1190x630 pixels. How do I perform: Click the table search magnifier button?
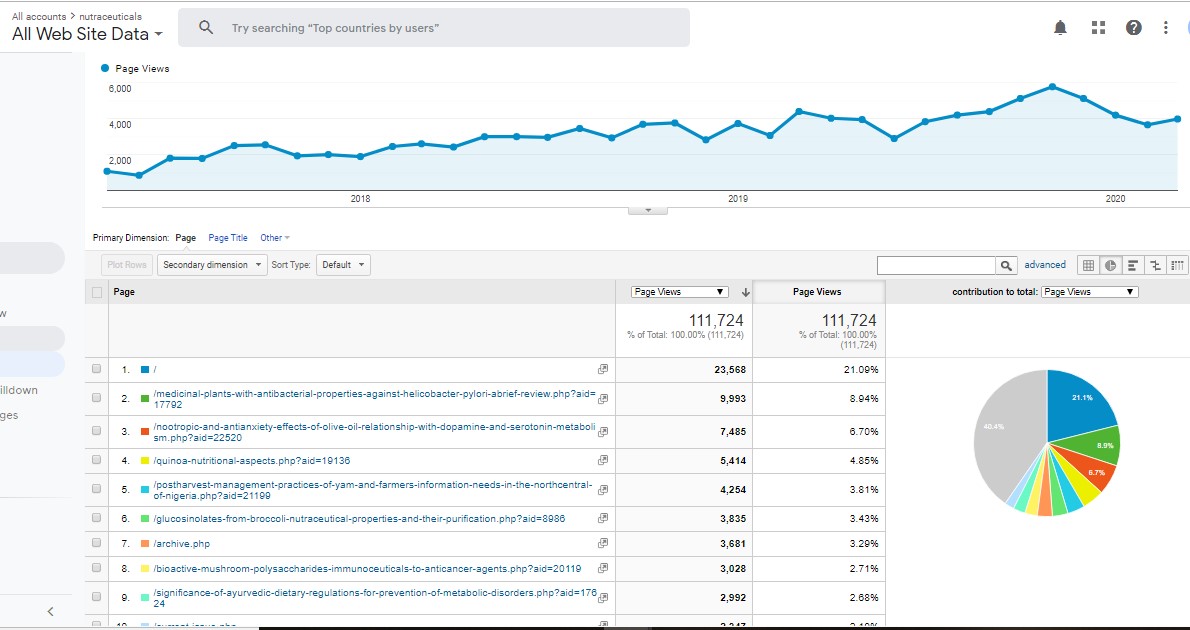tap(1006, 265)
